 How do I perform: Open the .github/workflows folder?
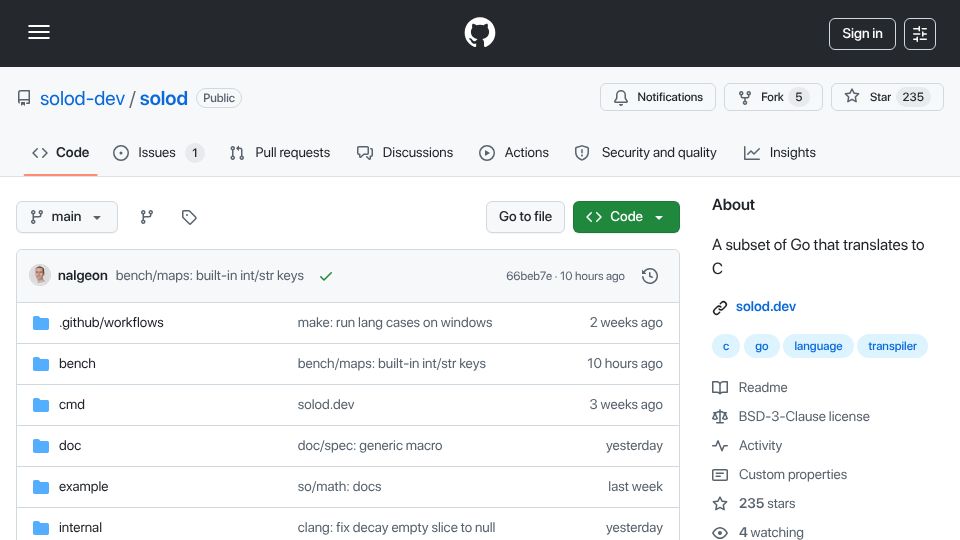[111, 323]
